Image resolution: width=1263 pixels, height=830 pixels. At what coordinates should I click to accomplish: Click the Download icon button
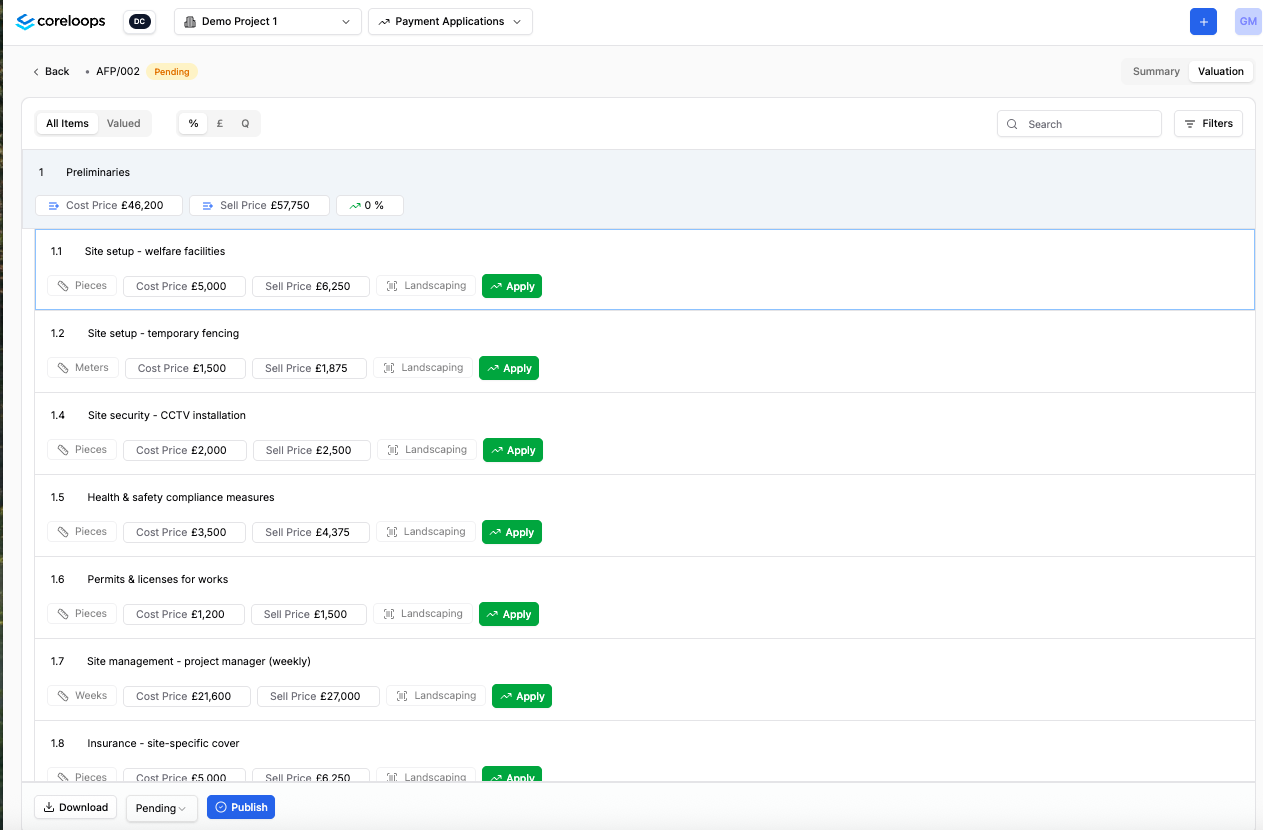tap(76, 807)
